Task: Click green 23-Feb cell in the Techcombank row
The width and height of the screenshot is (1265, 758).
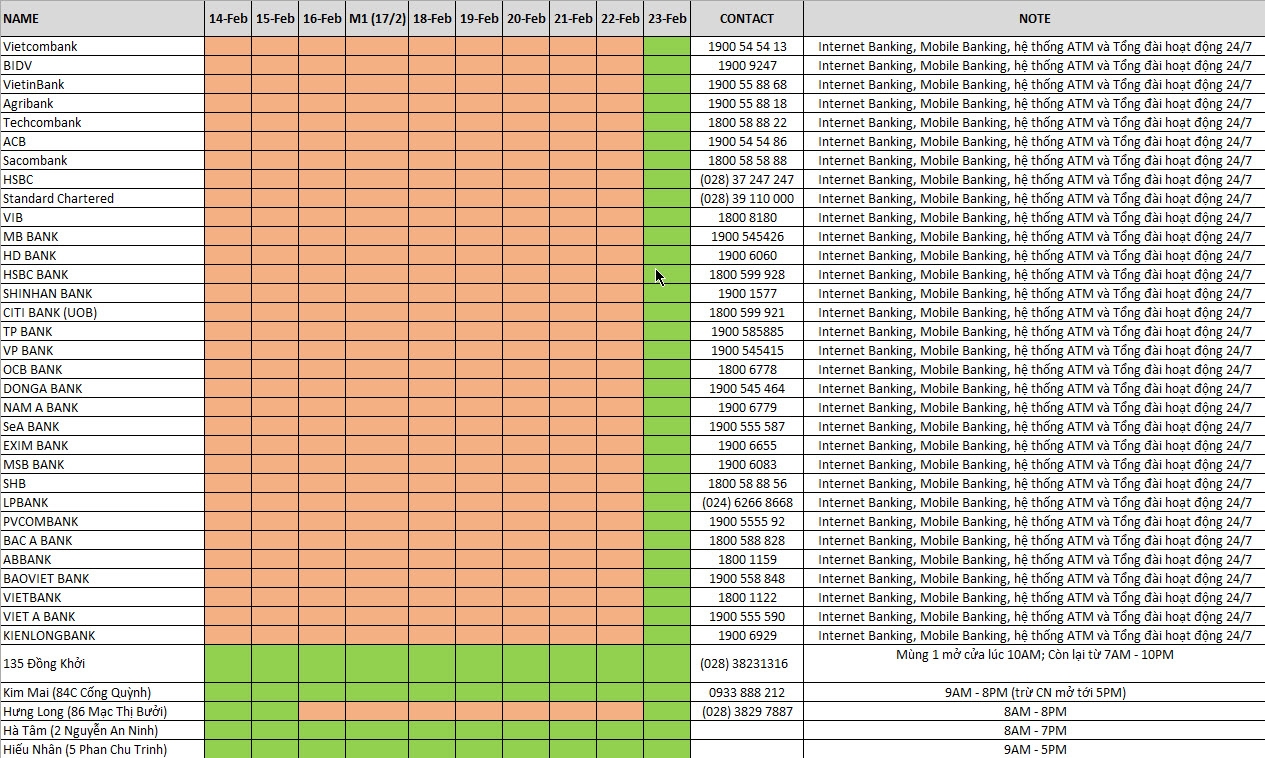Action: click(667, 122)
